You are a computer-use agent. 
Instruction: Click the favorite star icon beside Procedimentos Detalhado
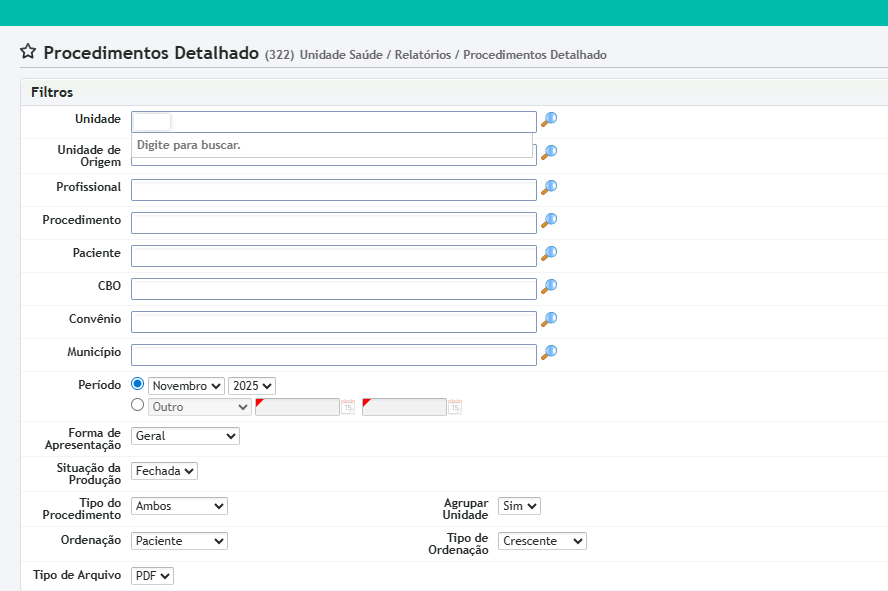pyautogui.click(x=28, y=52)
